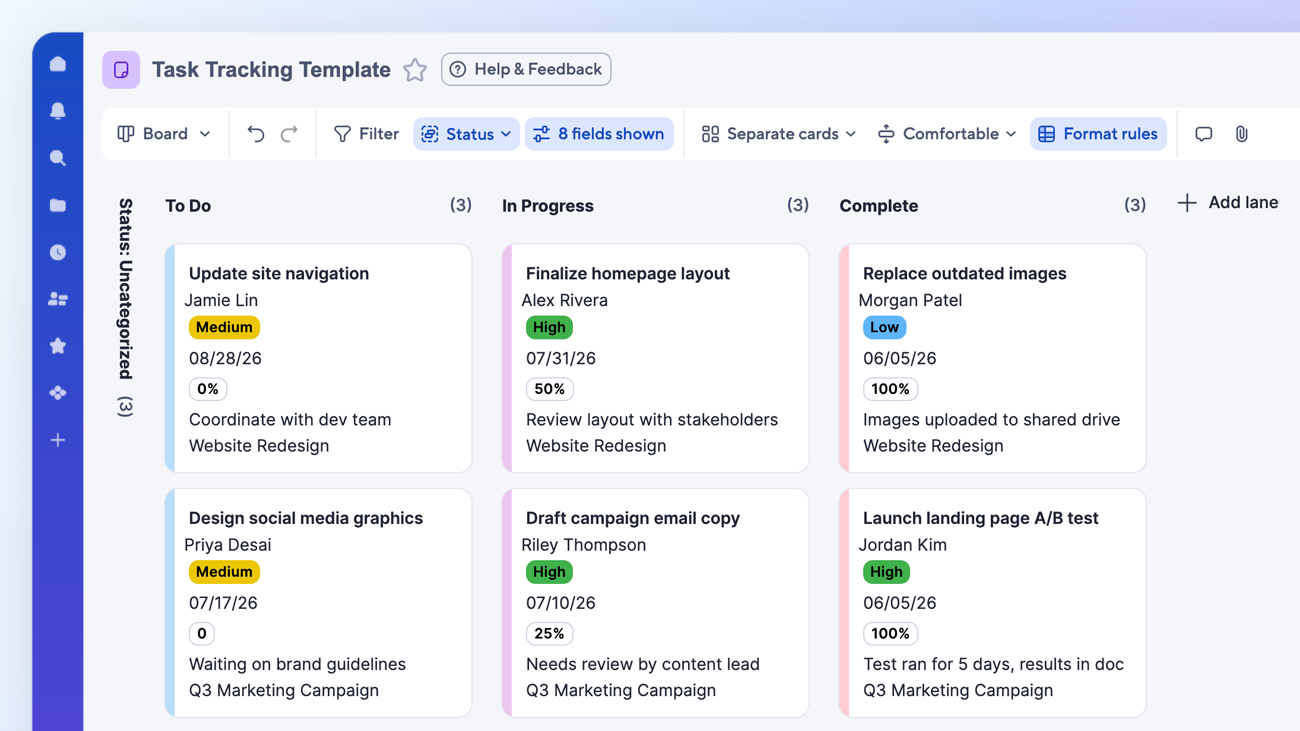Click the 50% progress chip on Finalize homepage layout
Screen dimensions: 1300x731
point(549,389)
